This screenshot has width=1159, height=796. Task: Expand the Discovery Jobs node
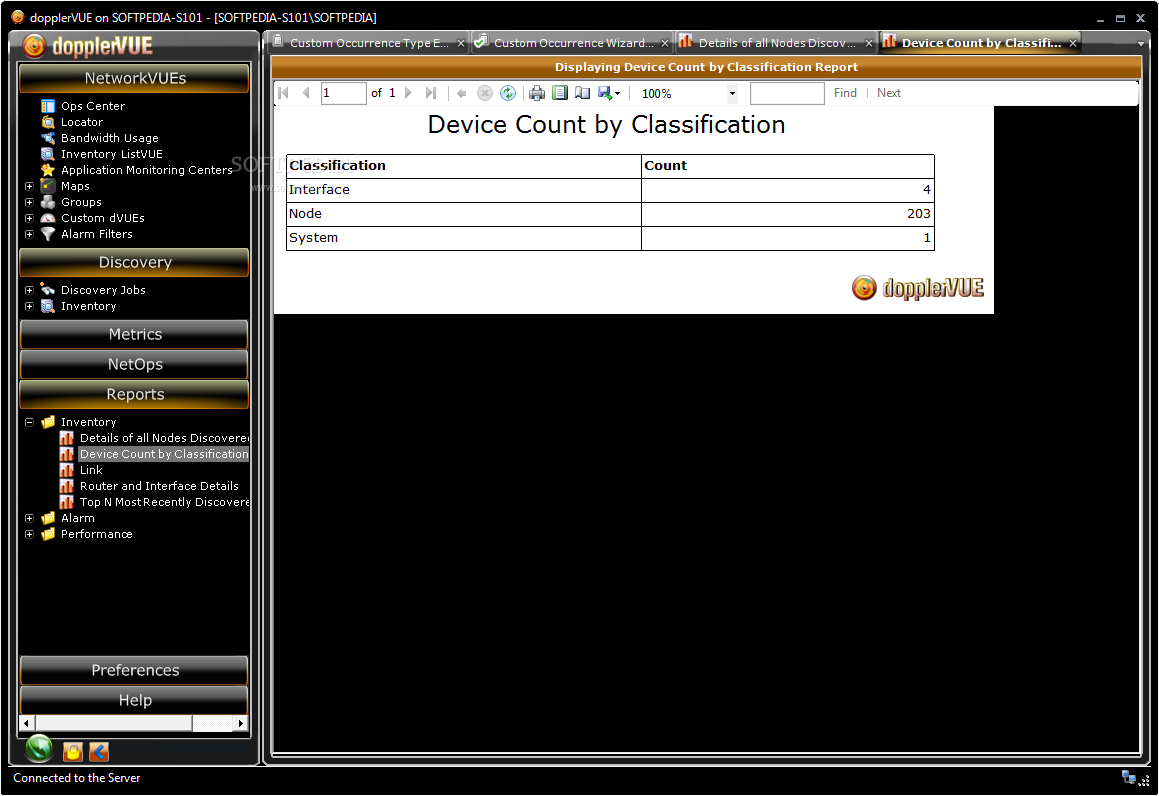[29, 290]
